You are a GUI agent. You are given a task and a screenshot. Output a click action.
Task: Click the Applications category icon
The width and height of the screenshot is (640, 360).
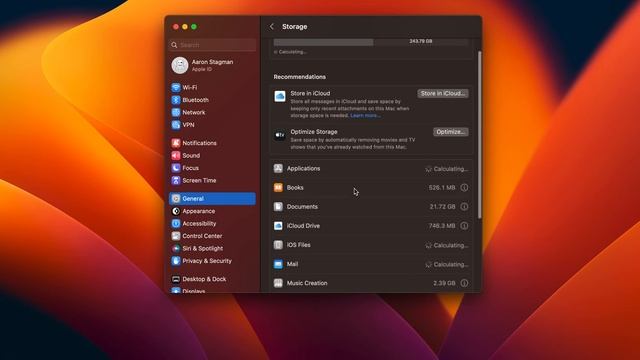click(278, 169)
